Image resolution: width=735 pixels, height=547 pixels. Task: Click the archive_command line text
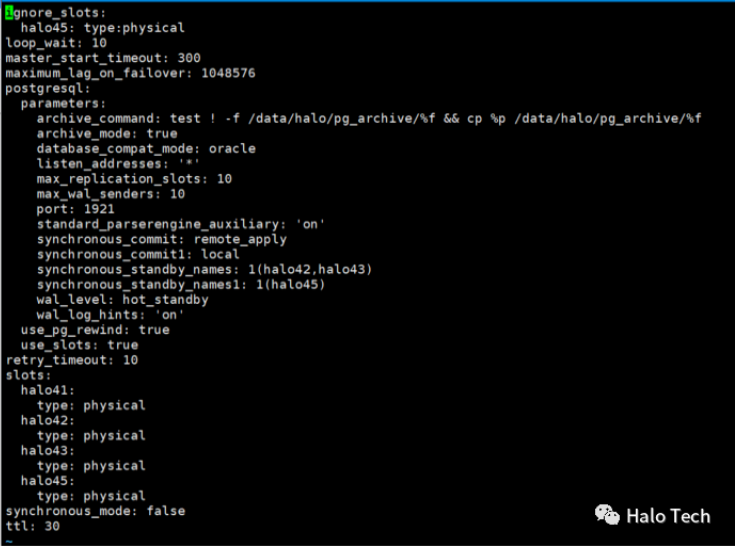pos(369,118)
